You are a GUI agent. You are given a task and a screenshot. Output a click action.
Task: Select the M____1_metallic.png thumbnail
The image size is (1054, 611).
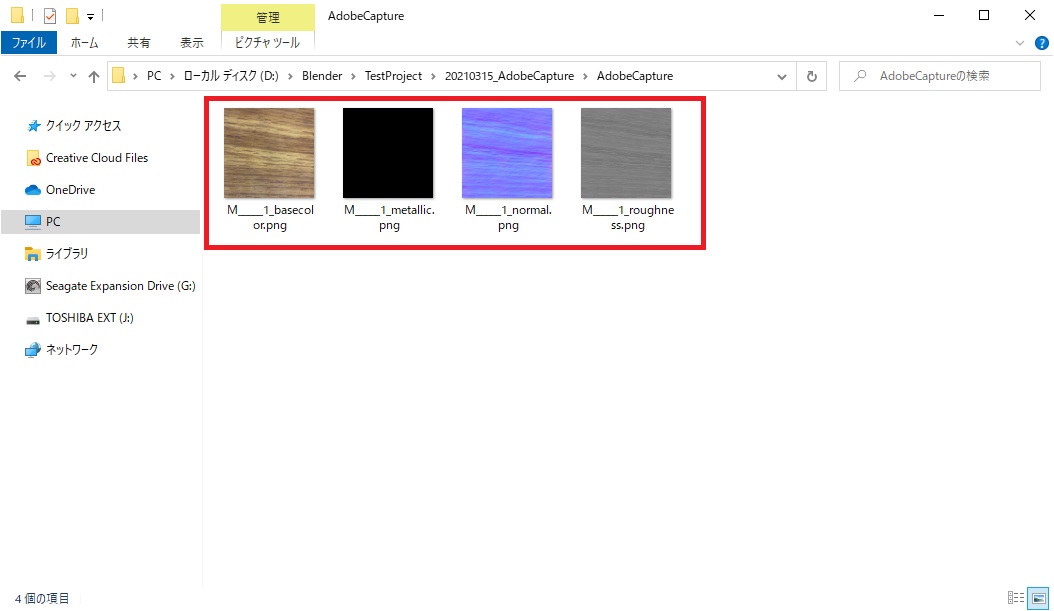tap(388, 152)
